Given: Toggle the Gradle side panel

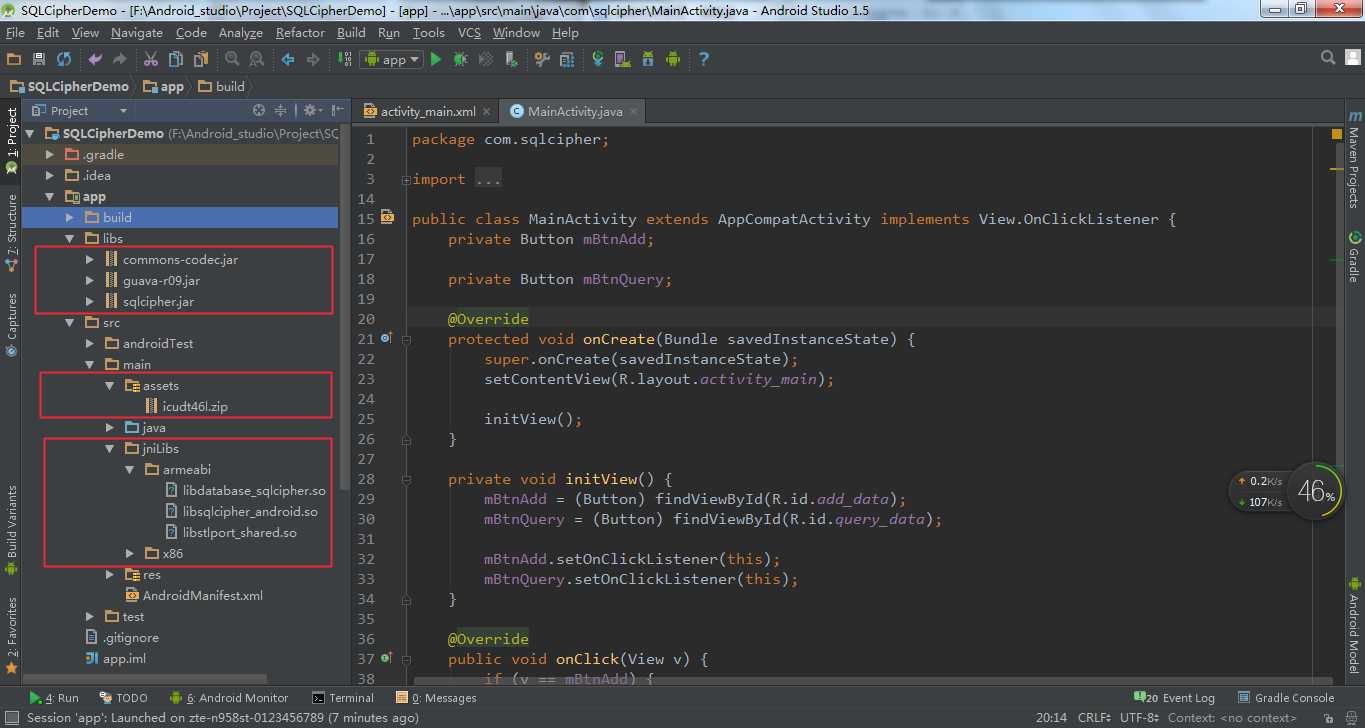Looking at the screenshot, I should [1354, 256].
